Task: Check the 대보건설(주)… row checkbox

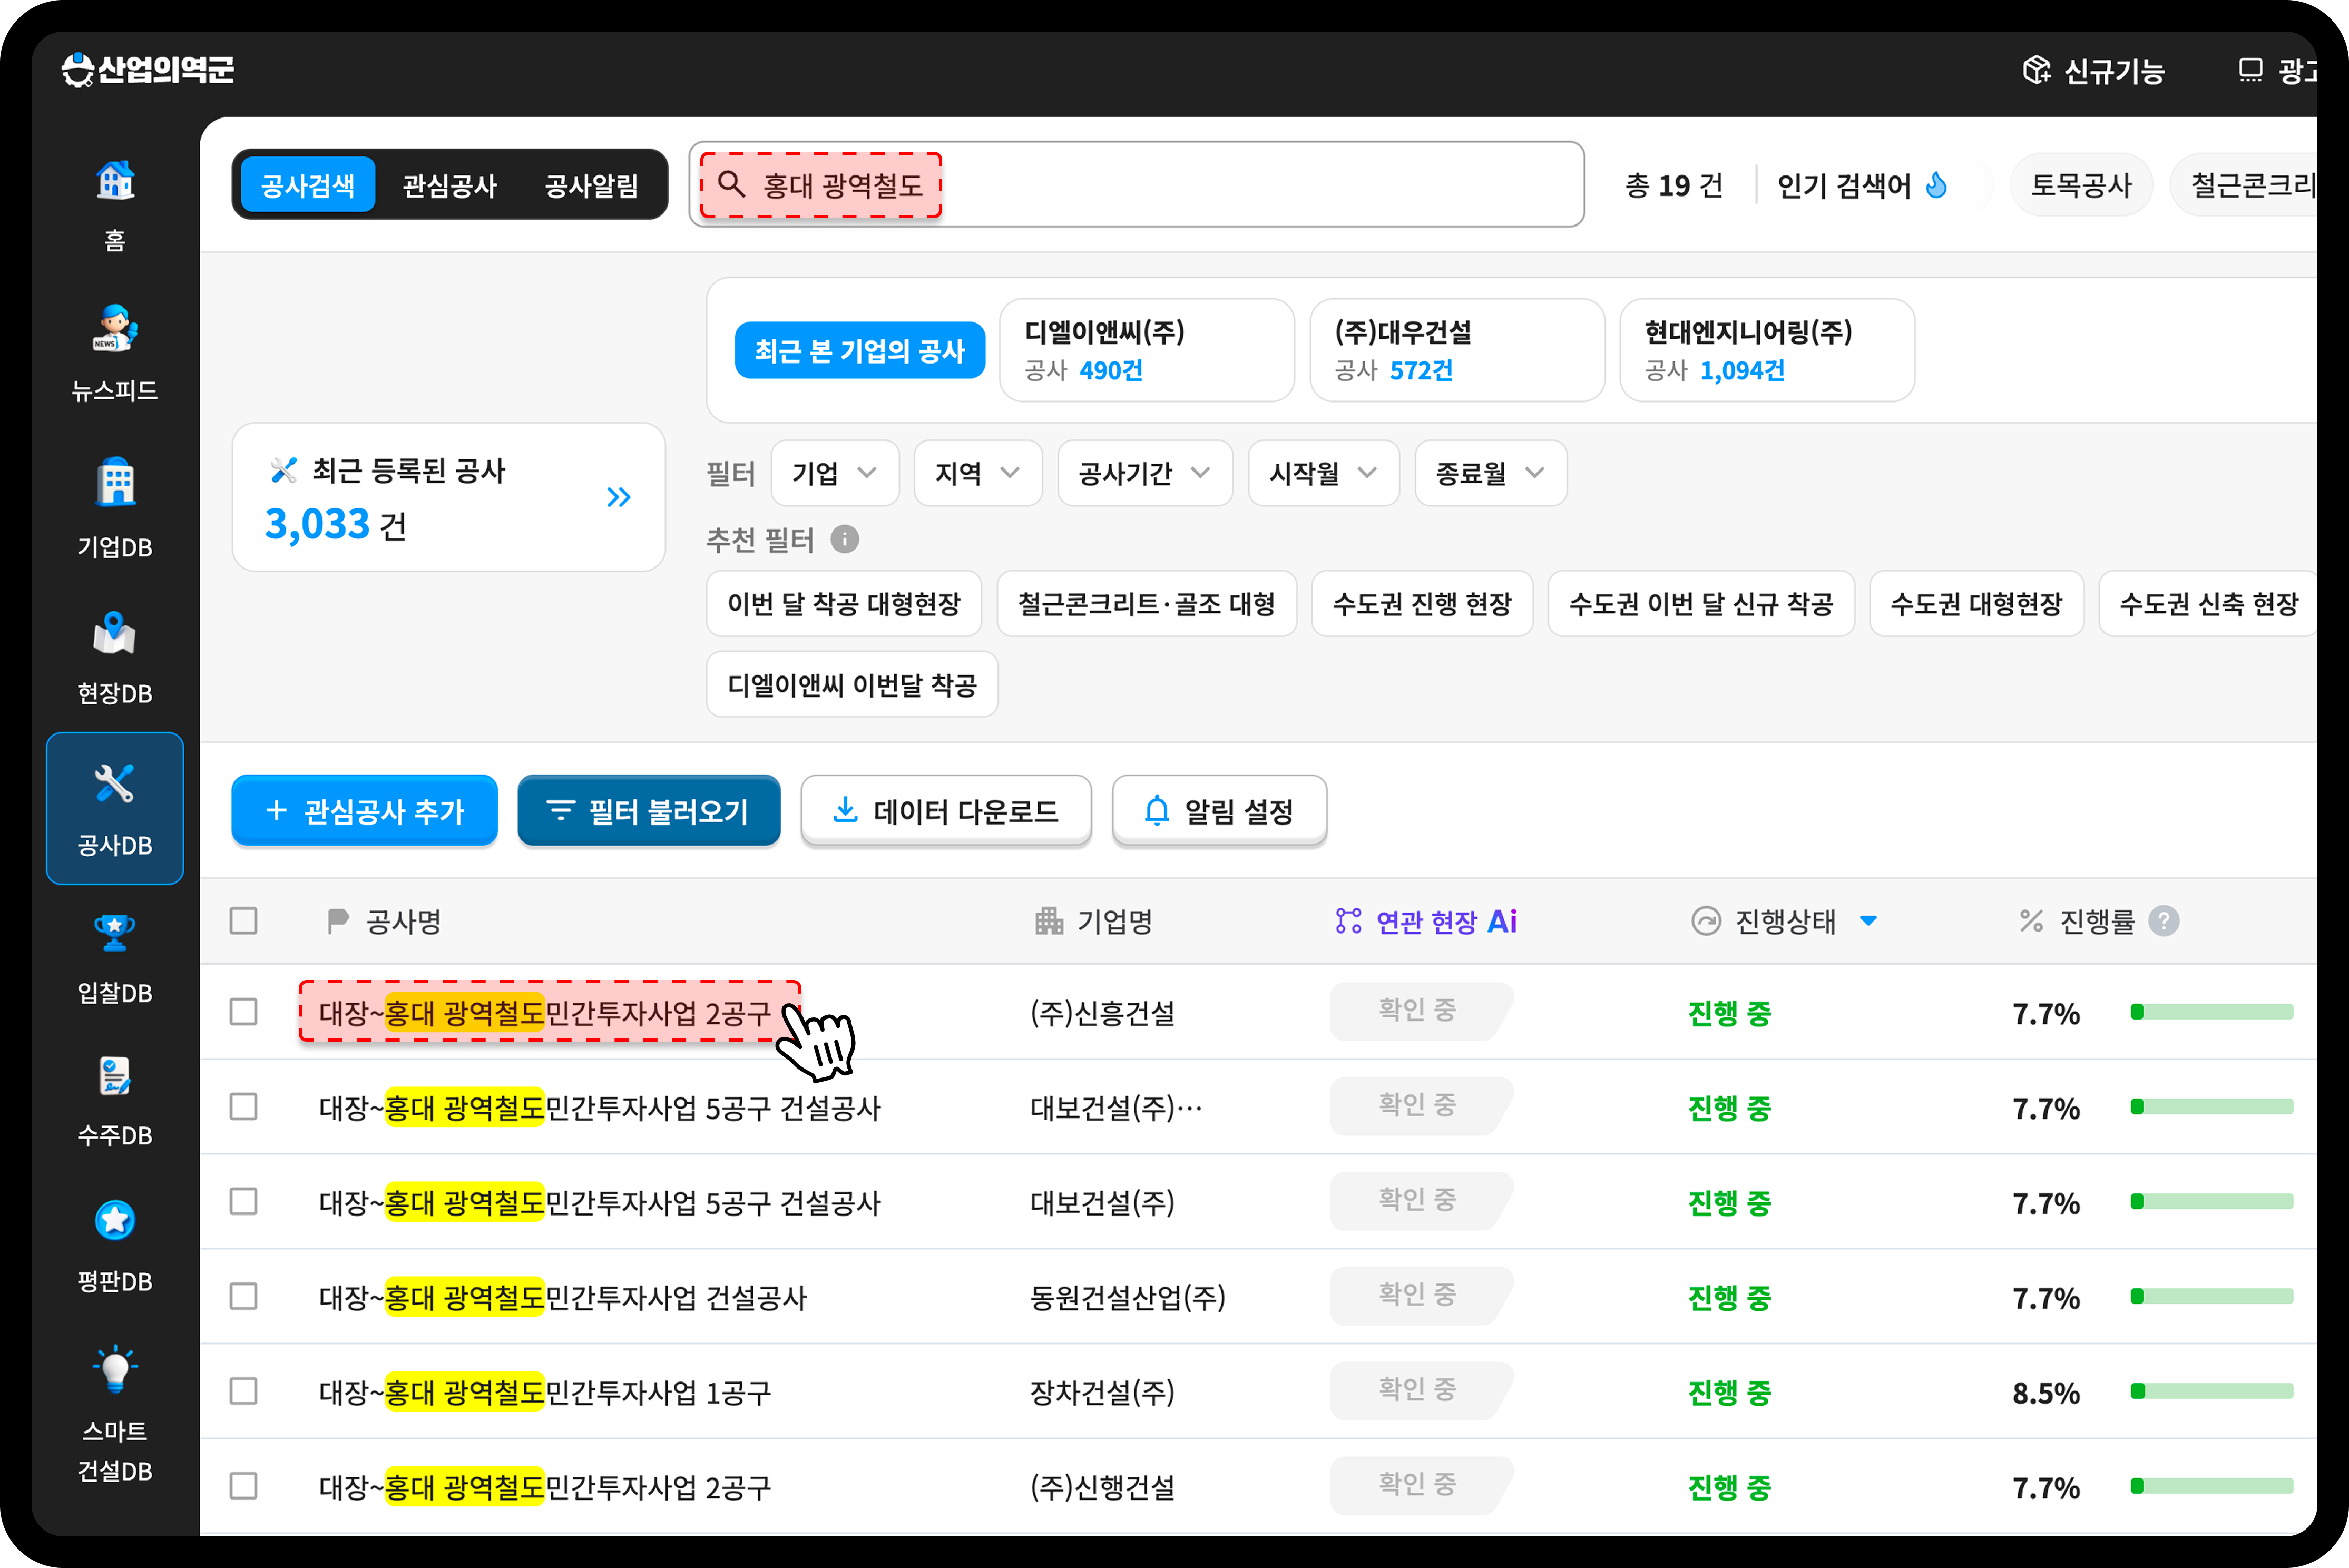Action: tap(243, 1107)
